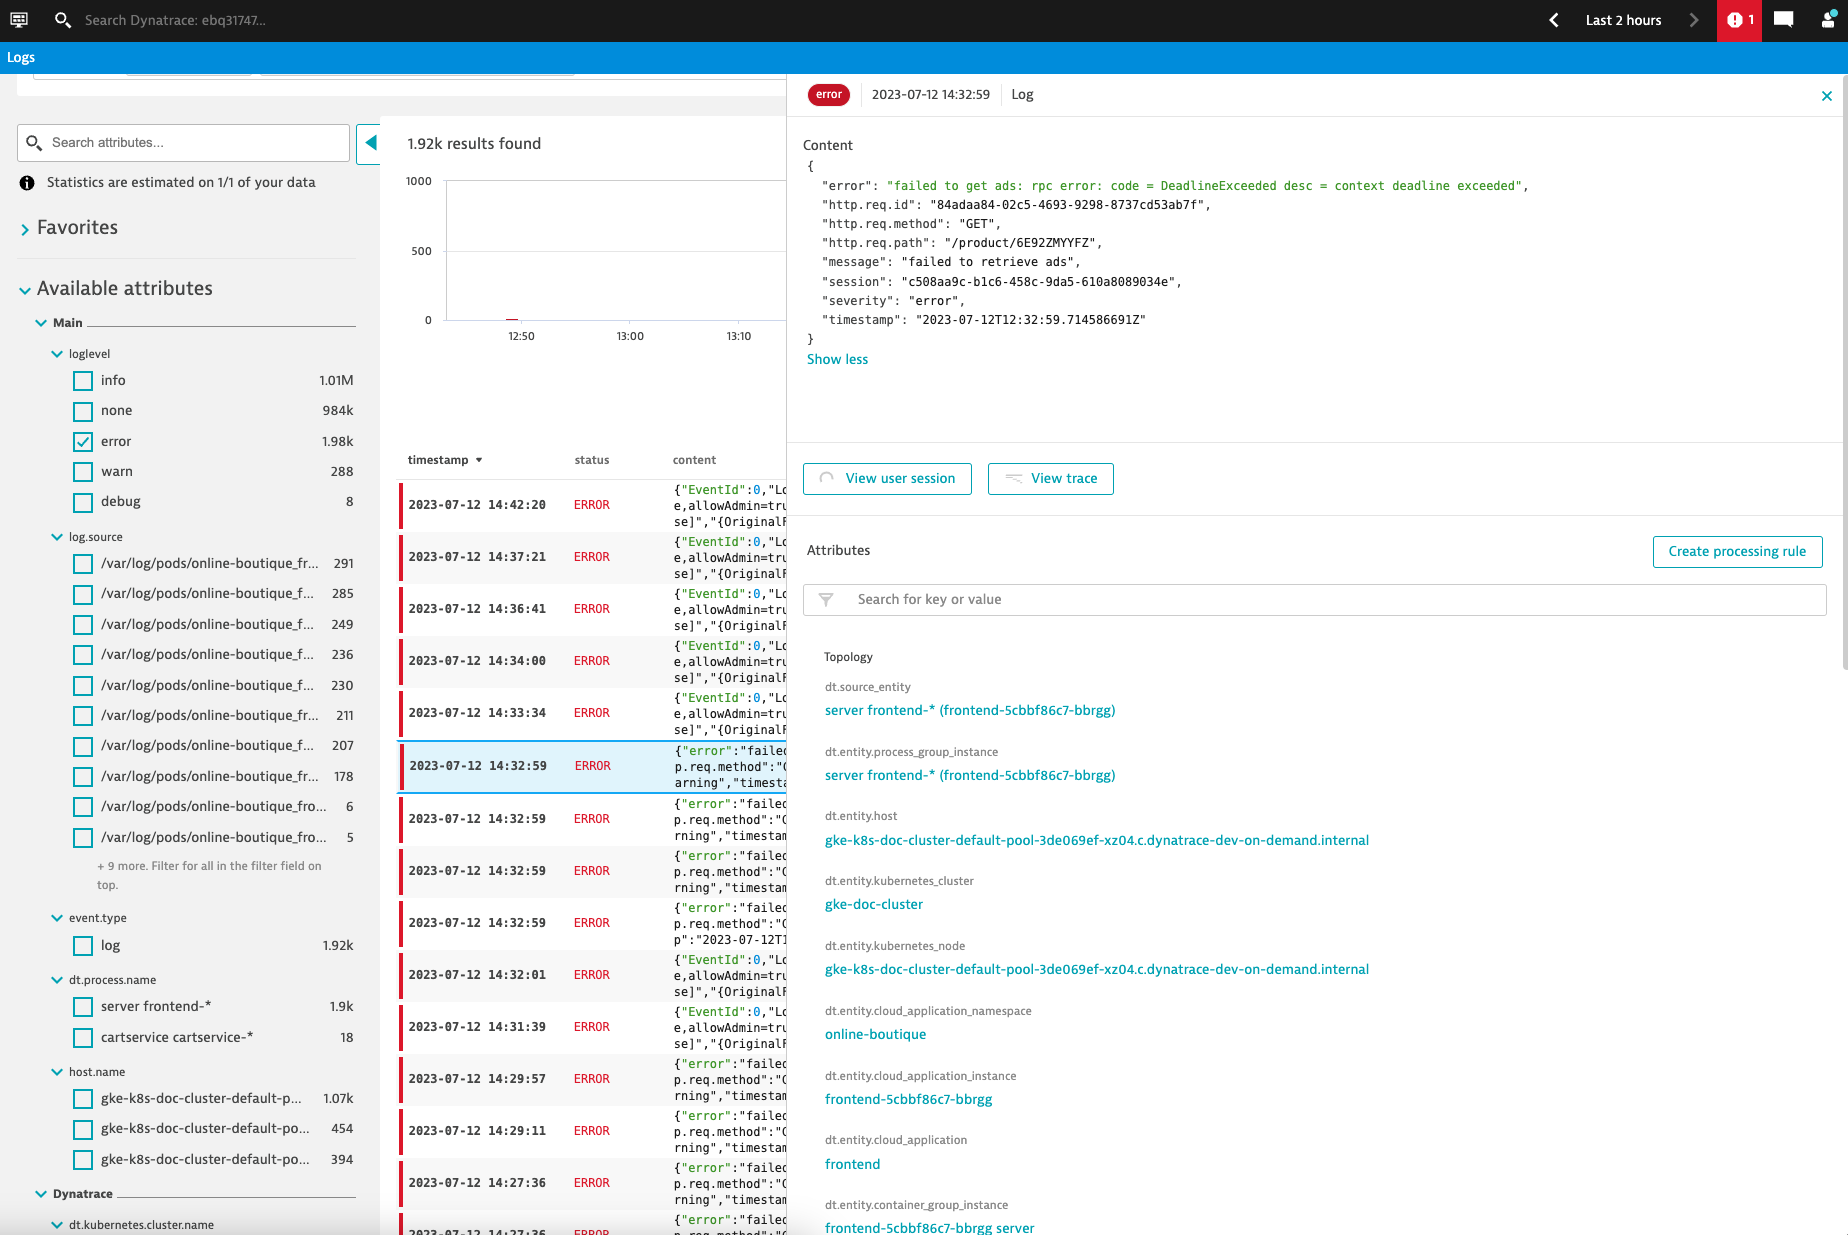Open the Dynatrace navigation menu icon

[x=19, y=20]
